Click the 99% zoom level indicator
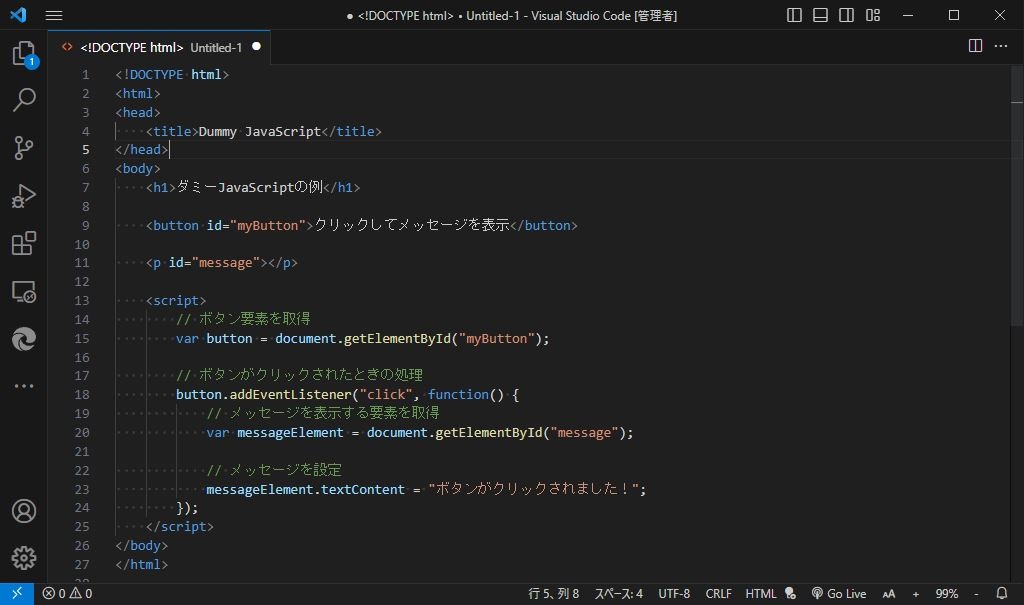Viewport: 1024px width, 605px height. pyautogui.click(x=946, y=593)
